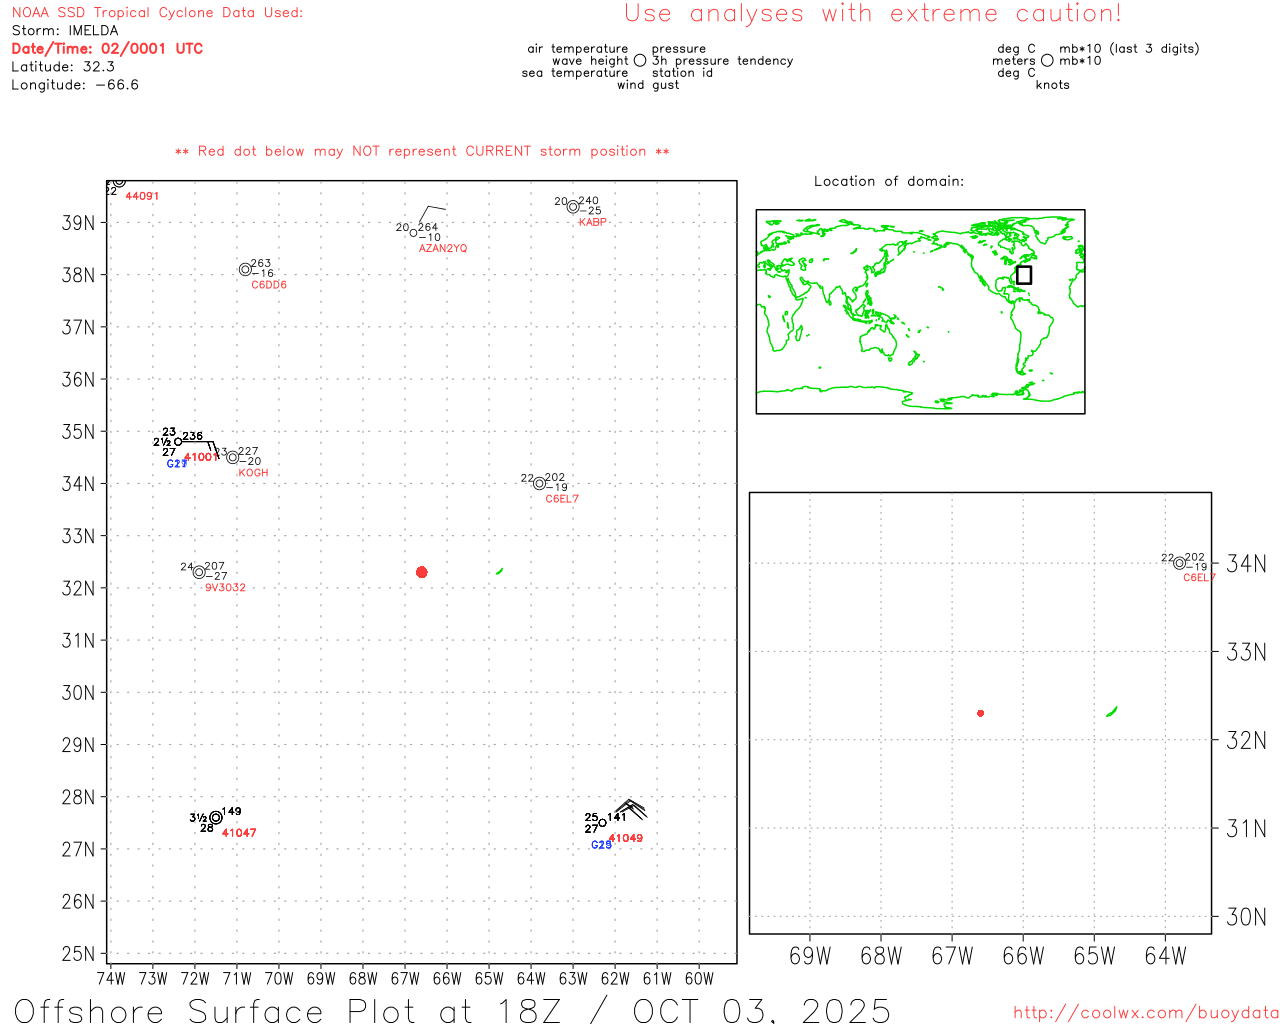
Task: Click the red 44091 buoy label
Action: [x=142, y=196]
